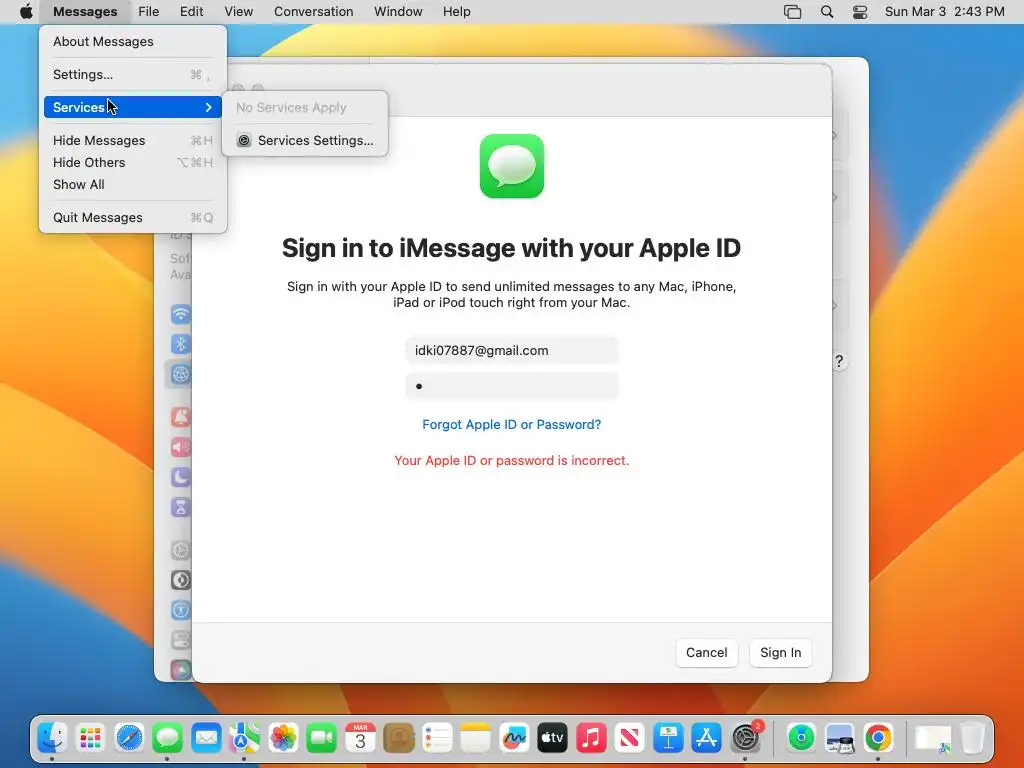
Task: Click the Stage Manager menu bar icon
Action: pos(792,12)
